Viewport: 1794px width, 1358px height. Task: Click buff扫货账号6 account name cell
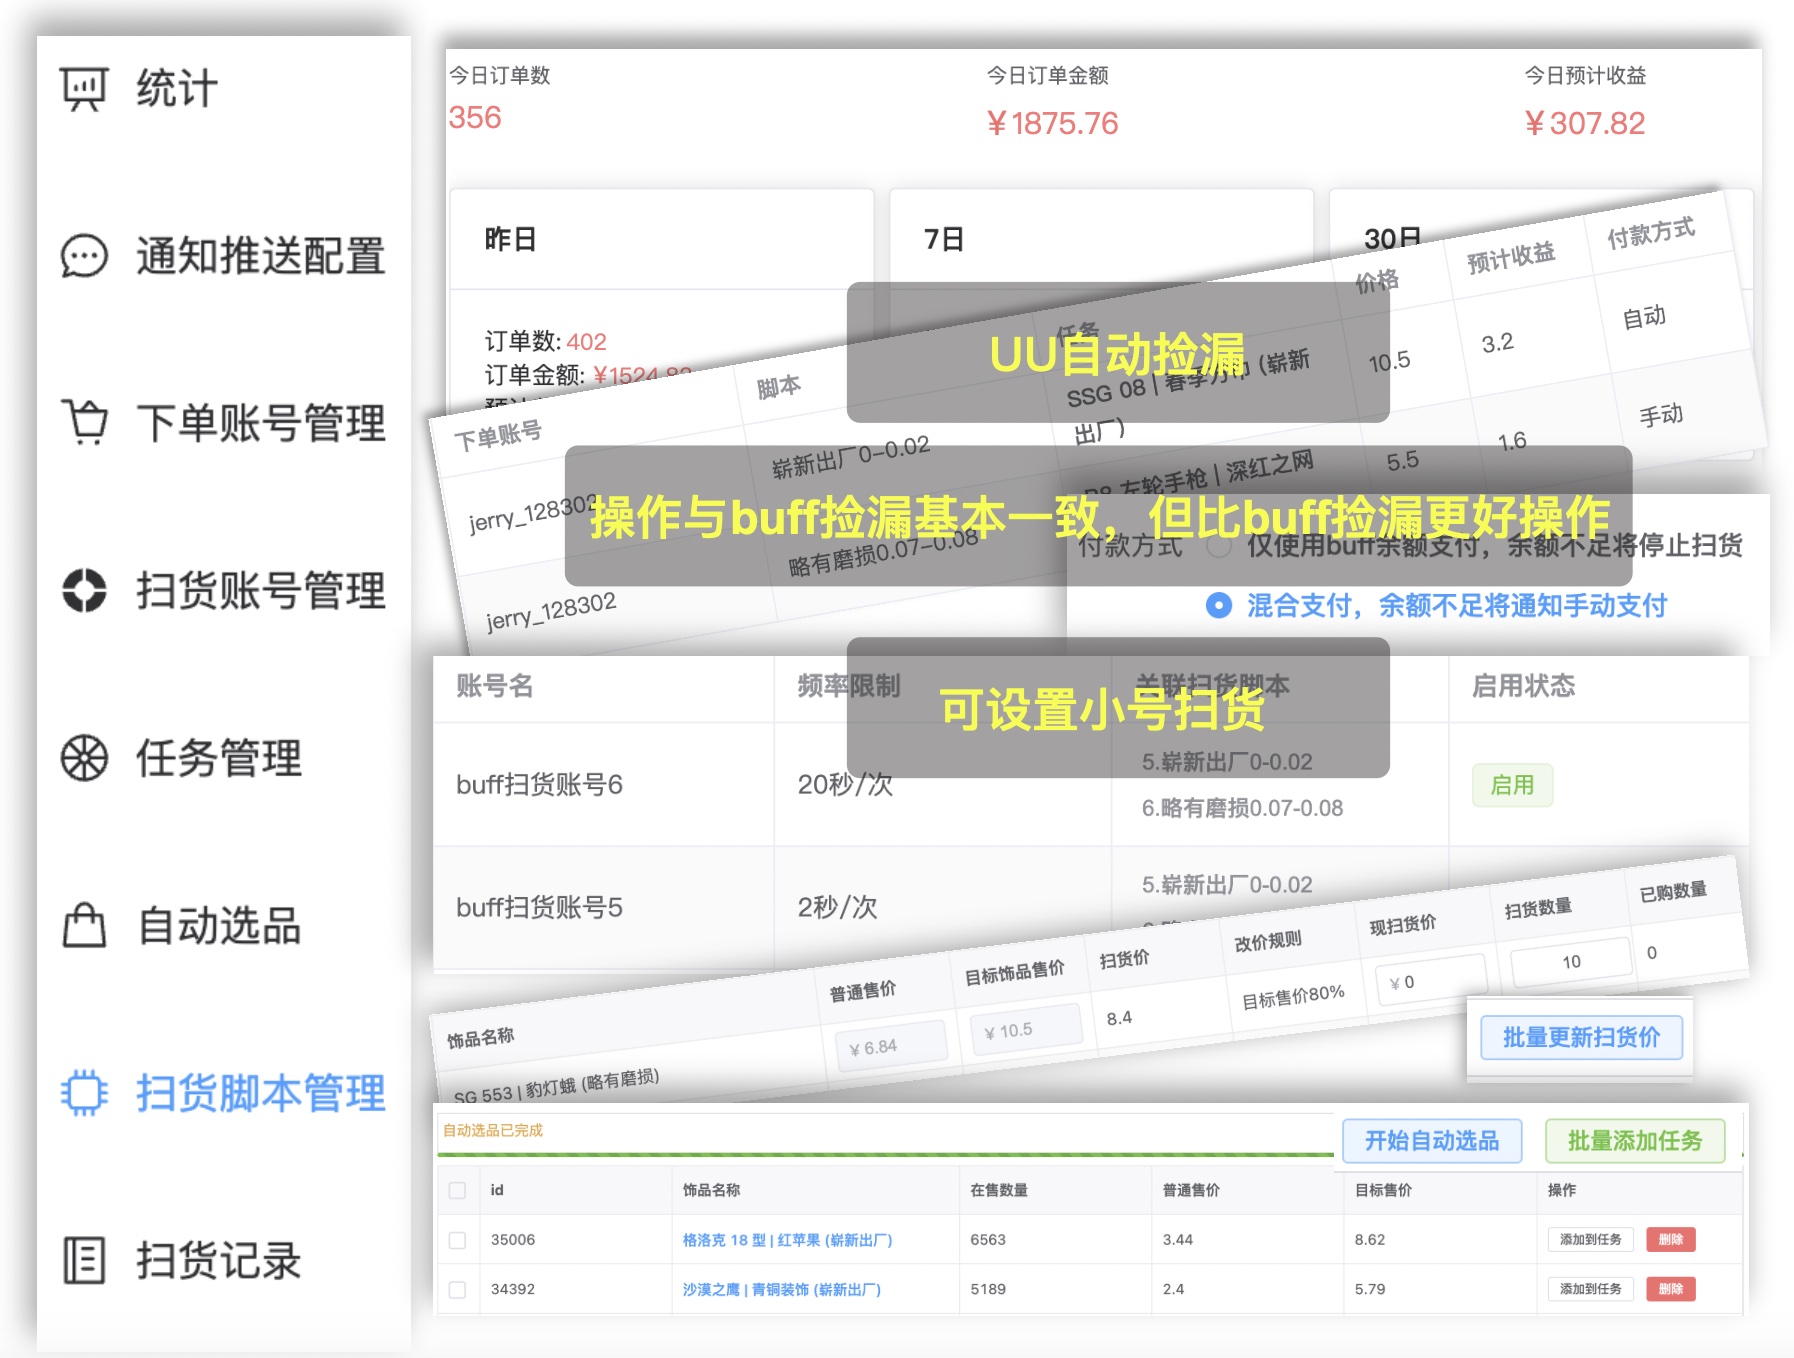pos(539,785)
